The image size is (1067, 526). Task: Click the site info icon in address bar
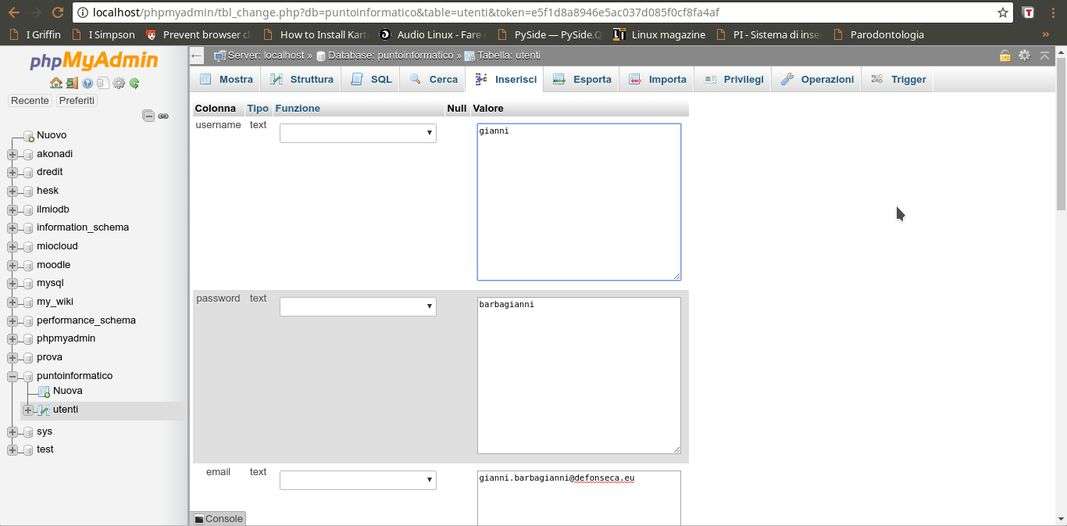pyautogui.click(x=82, y=12)
